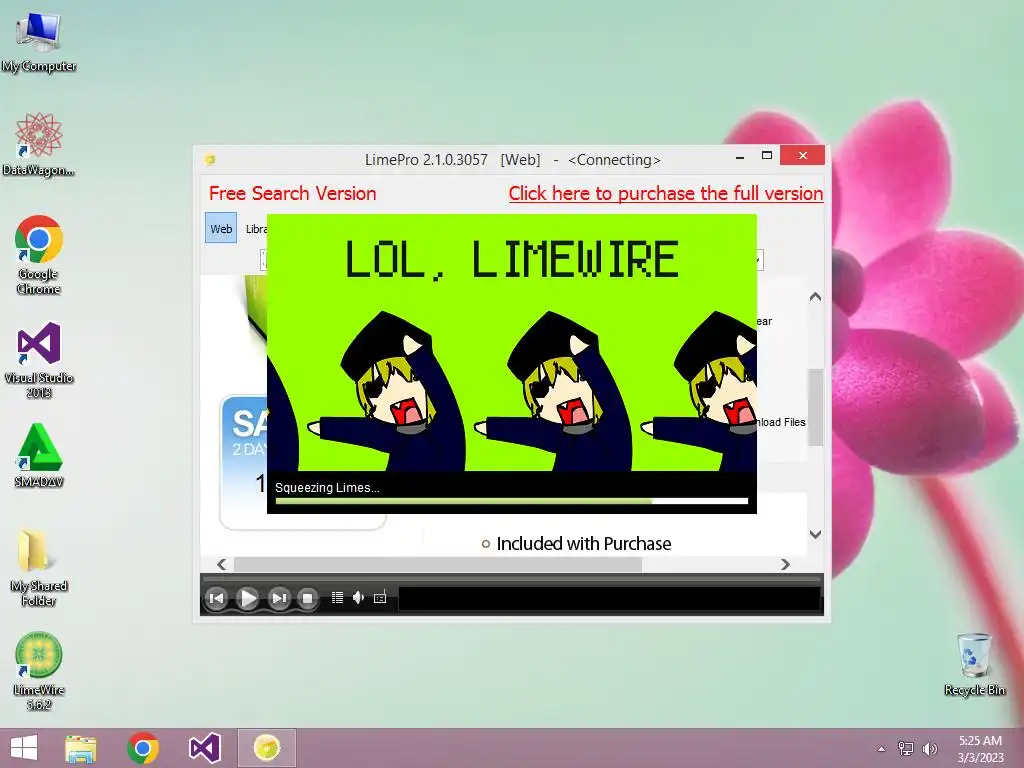
Task: Click the rightmost small player bar icon
Action: 379,598
